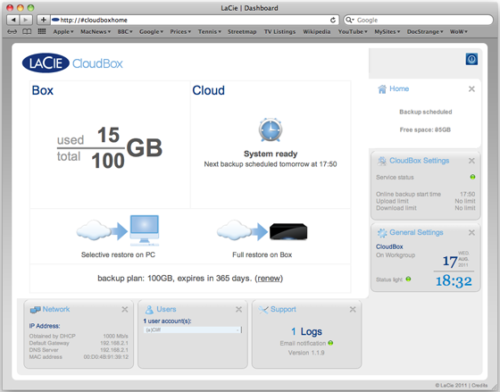The height and width of the screenshot is (392, 500).
Task: Click the Status light green indicator
Action: tap(408, 279)
